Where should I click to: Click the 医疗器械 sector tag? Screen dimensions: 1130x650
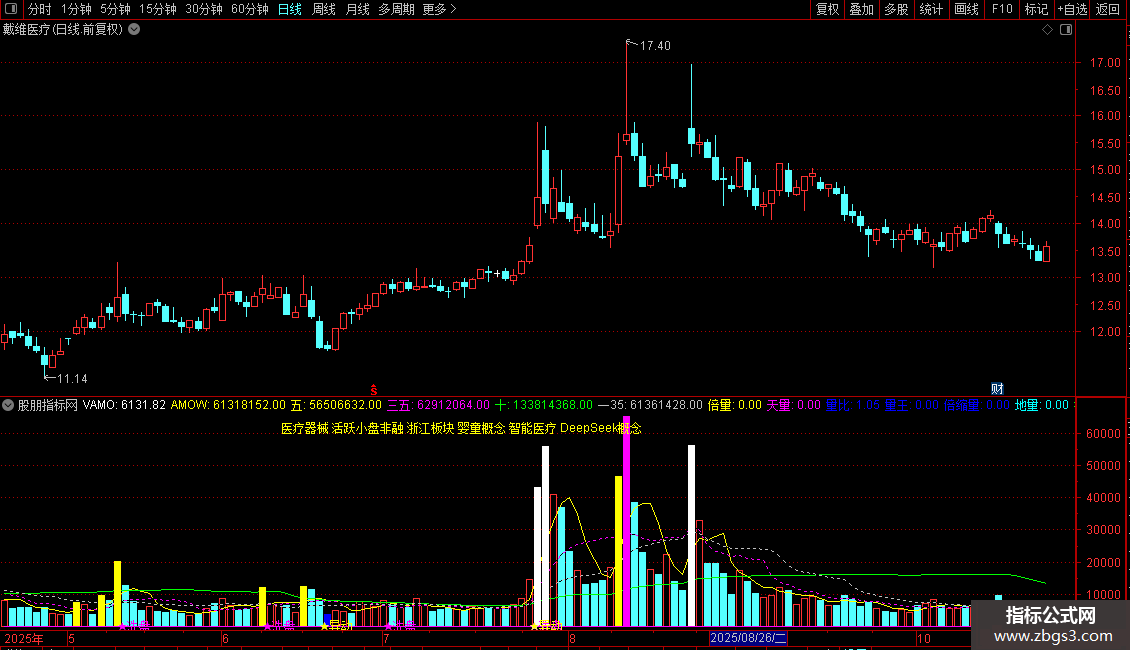(304, 428)
